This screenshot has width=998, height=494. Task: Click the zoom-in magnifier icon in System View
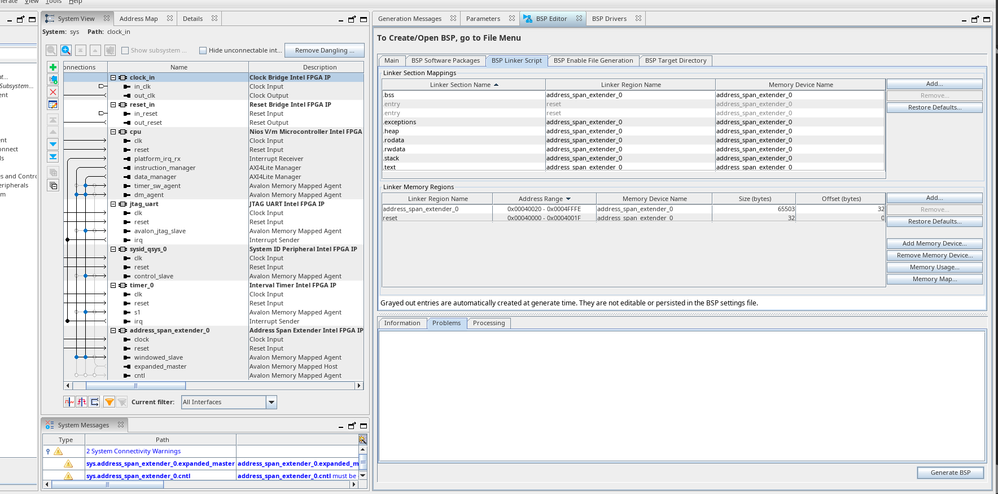tap(66, 50)
